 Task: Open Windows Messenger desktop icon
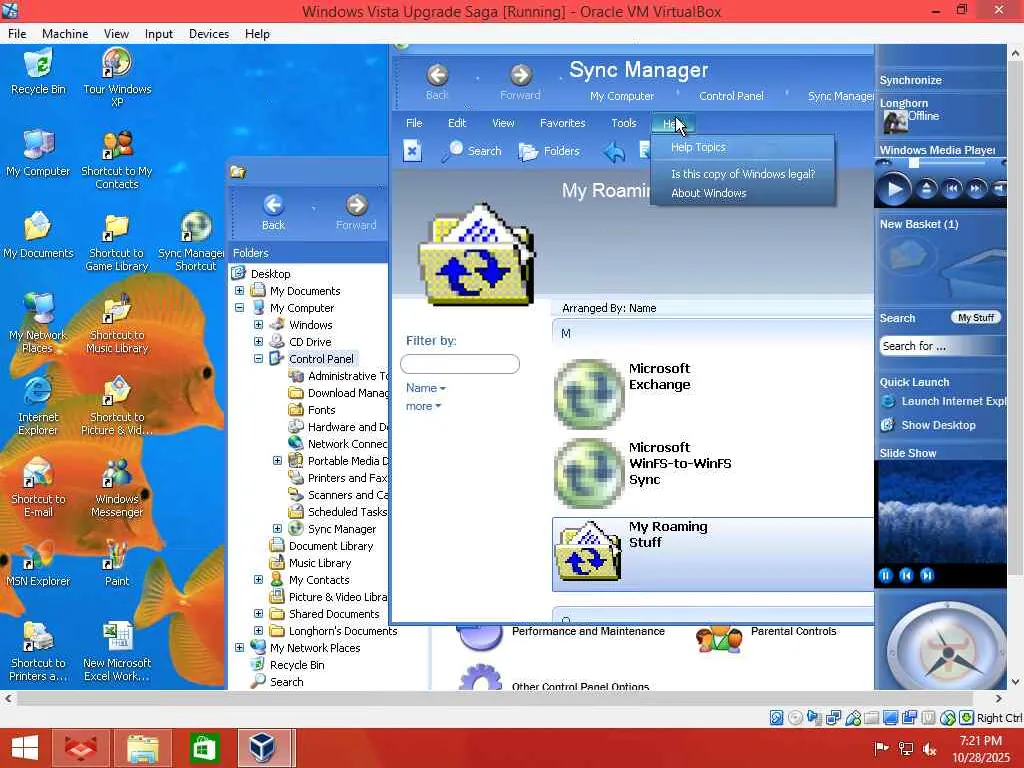click(117, 488)
